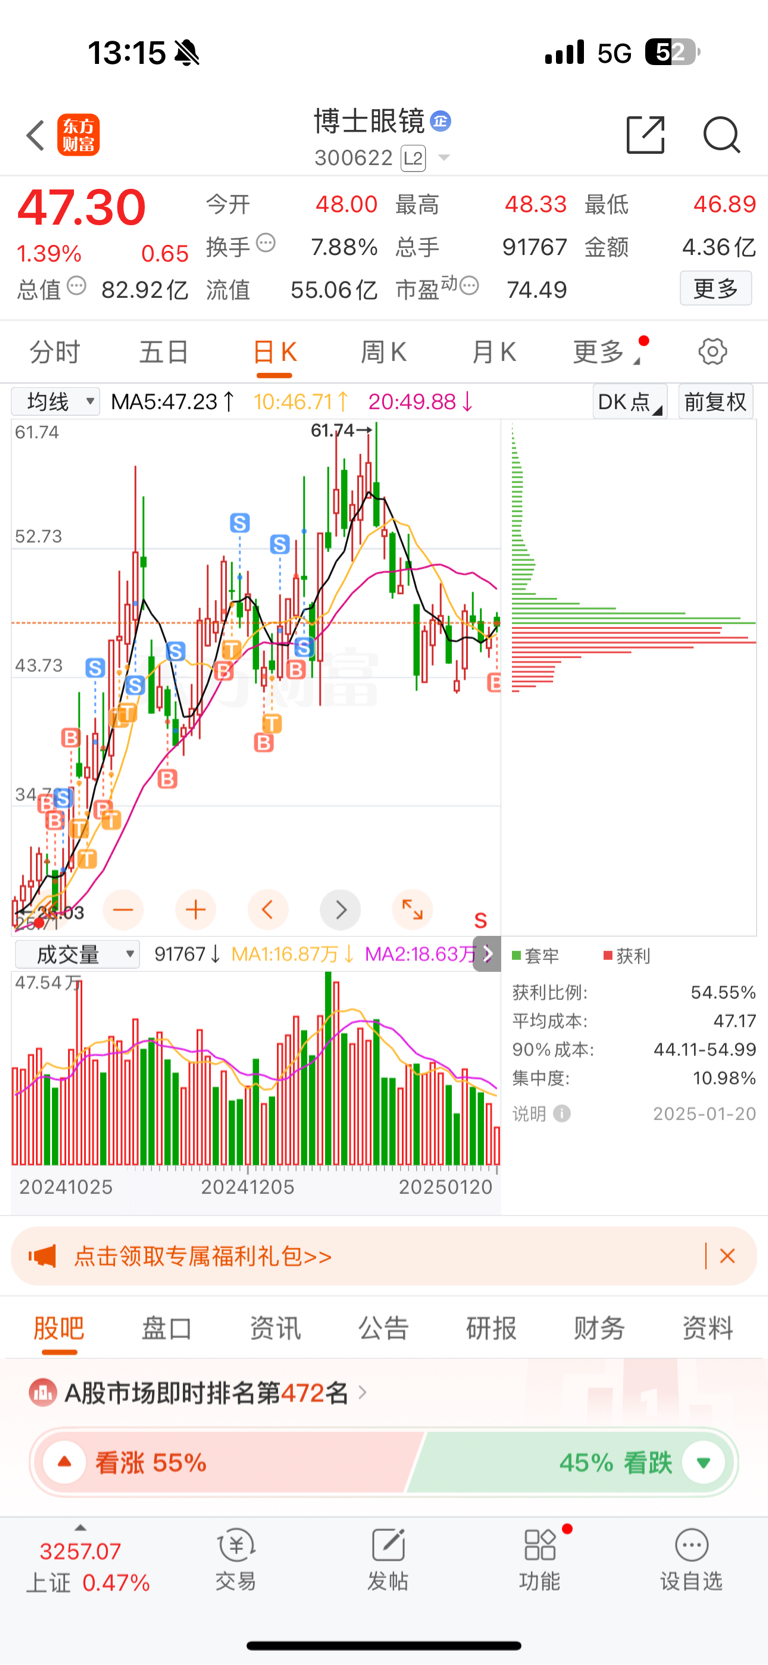Tap the 获利比例 value 54.55%

point(723,993)
